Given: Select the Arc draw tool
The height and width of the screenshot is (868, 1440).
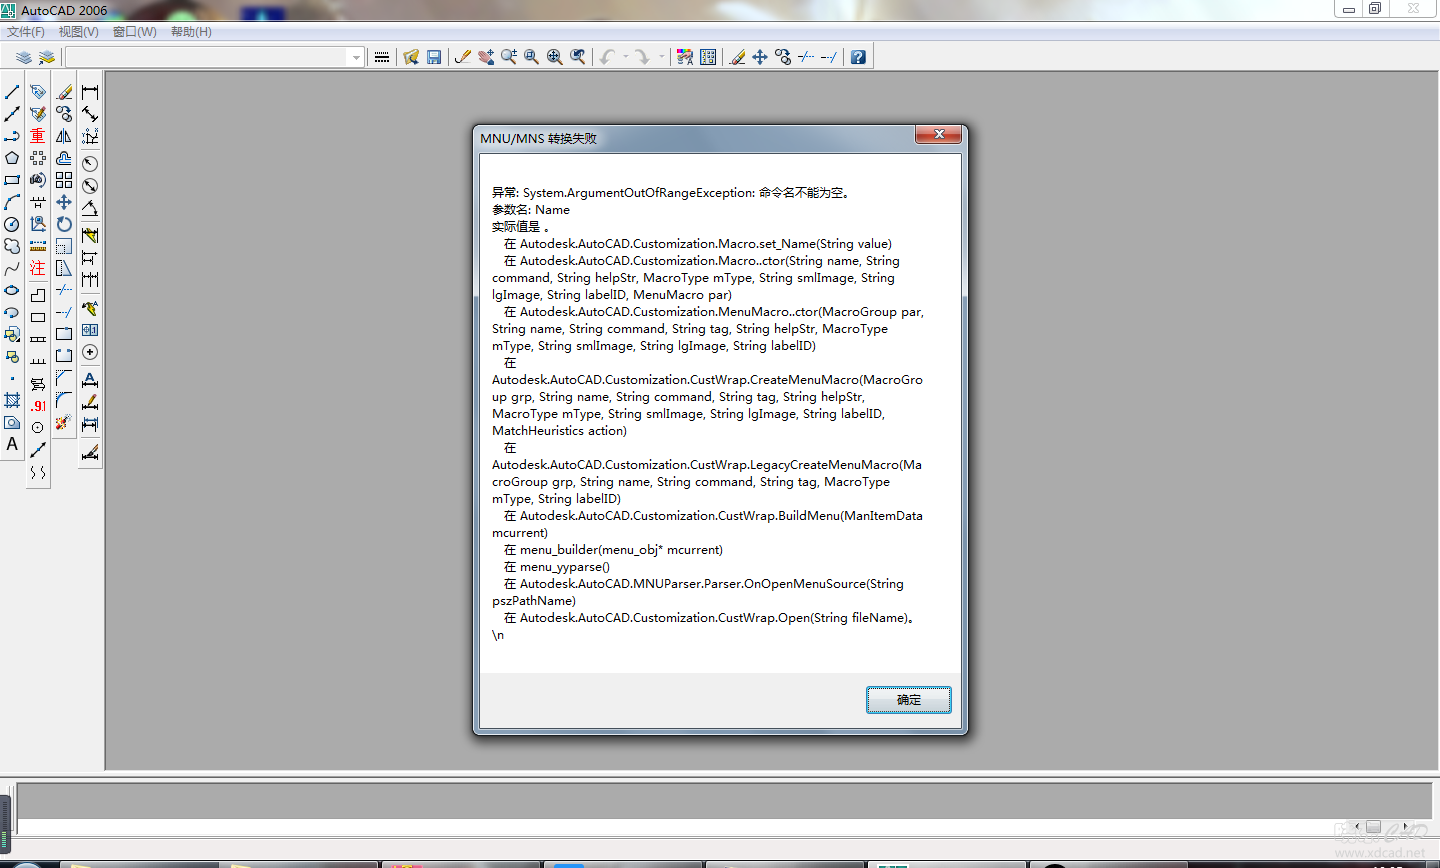Looking at the screenshot, I should pyautogui.click(x=12, y=202).
